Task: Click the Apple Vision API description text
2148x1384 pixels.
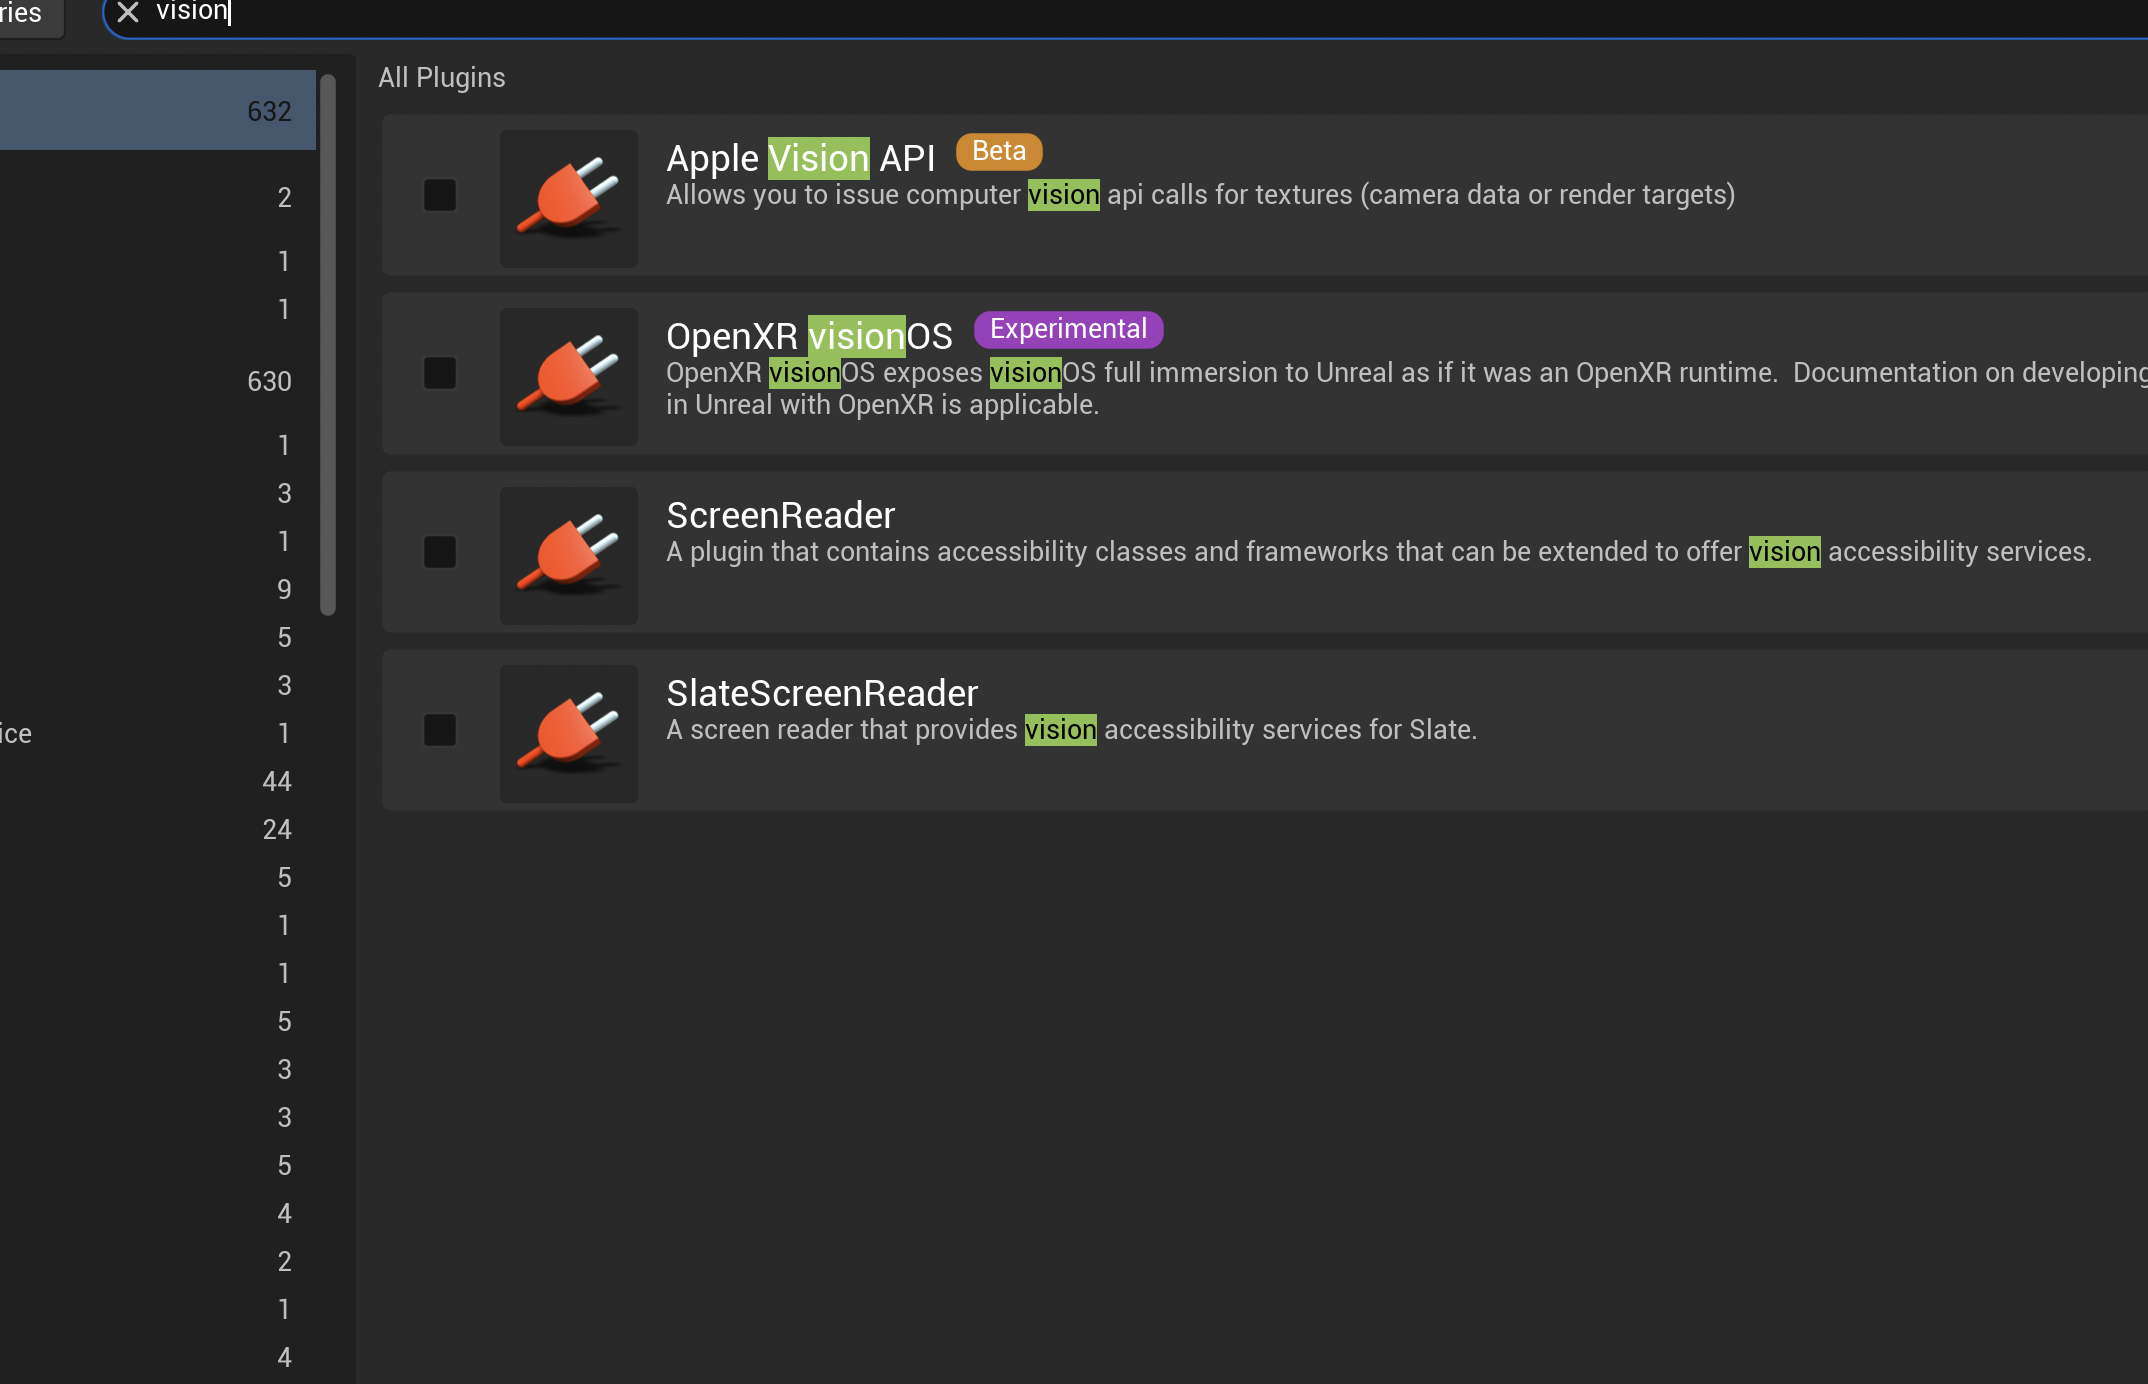Action: [x=1200, y=194]
